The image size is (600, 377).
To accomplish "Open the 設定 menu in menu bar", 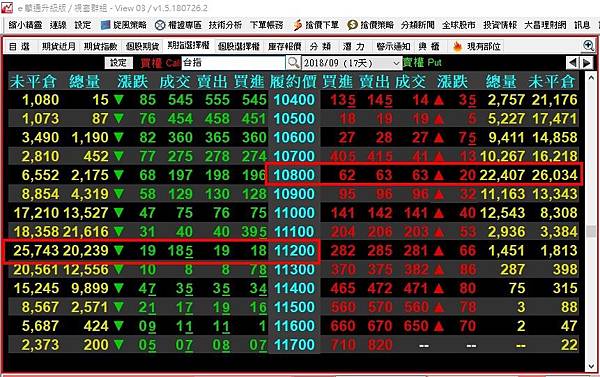I will [83, 25].
